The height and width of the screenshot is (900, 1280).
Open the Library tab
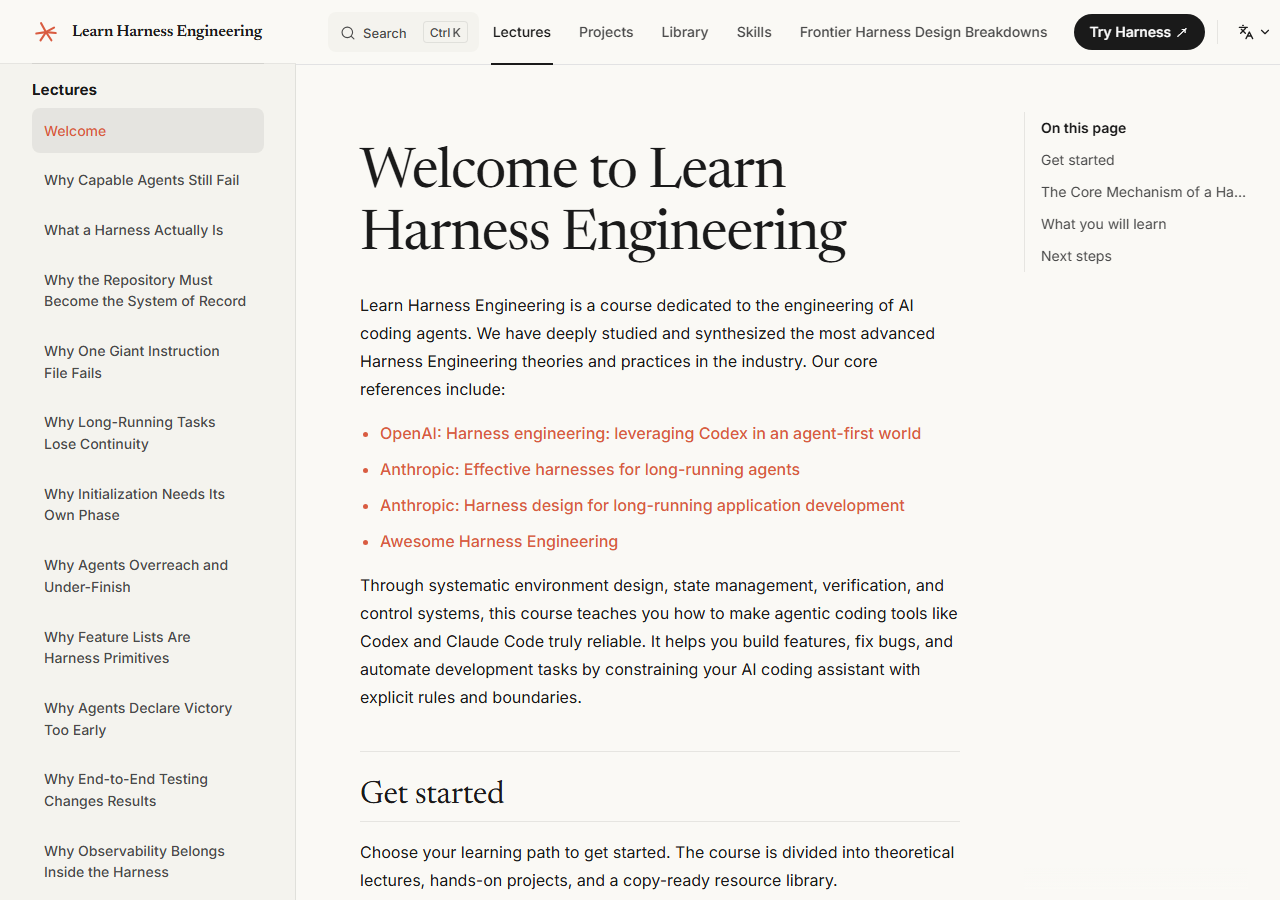pos(685,32)
